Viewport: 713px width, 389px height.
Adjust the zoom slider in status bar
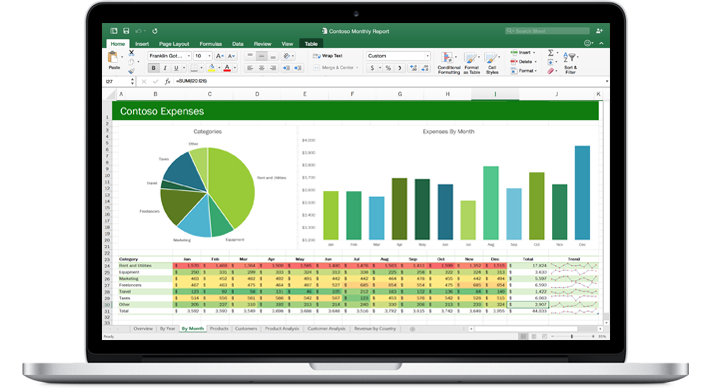point(572,336)
